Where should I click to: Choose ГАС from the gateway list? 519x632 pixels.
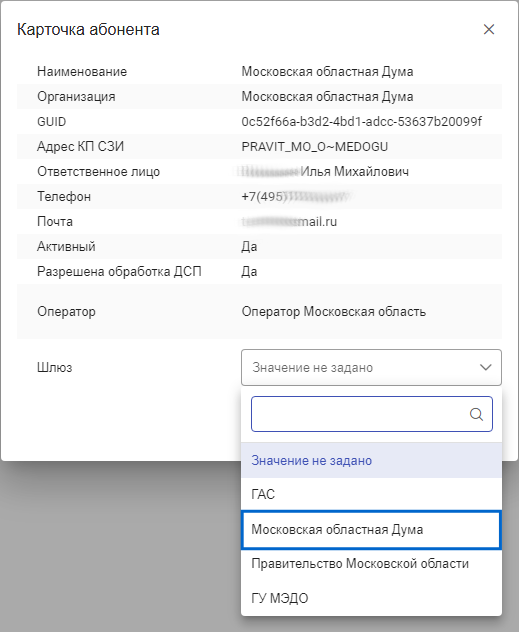click(371, 494)
